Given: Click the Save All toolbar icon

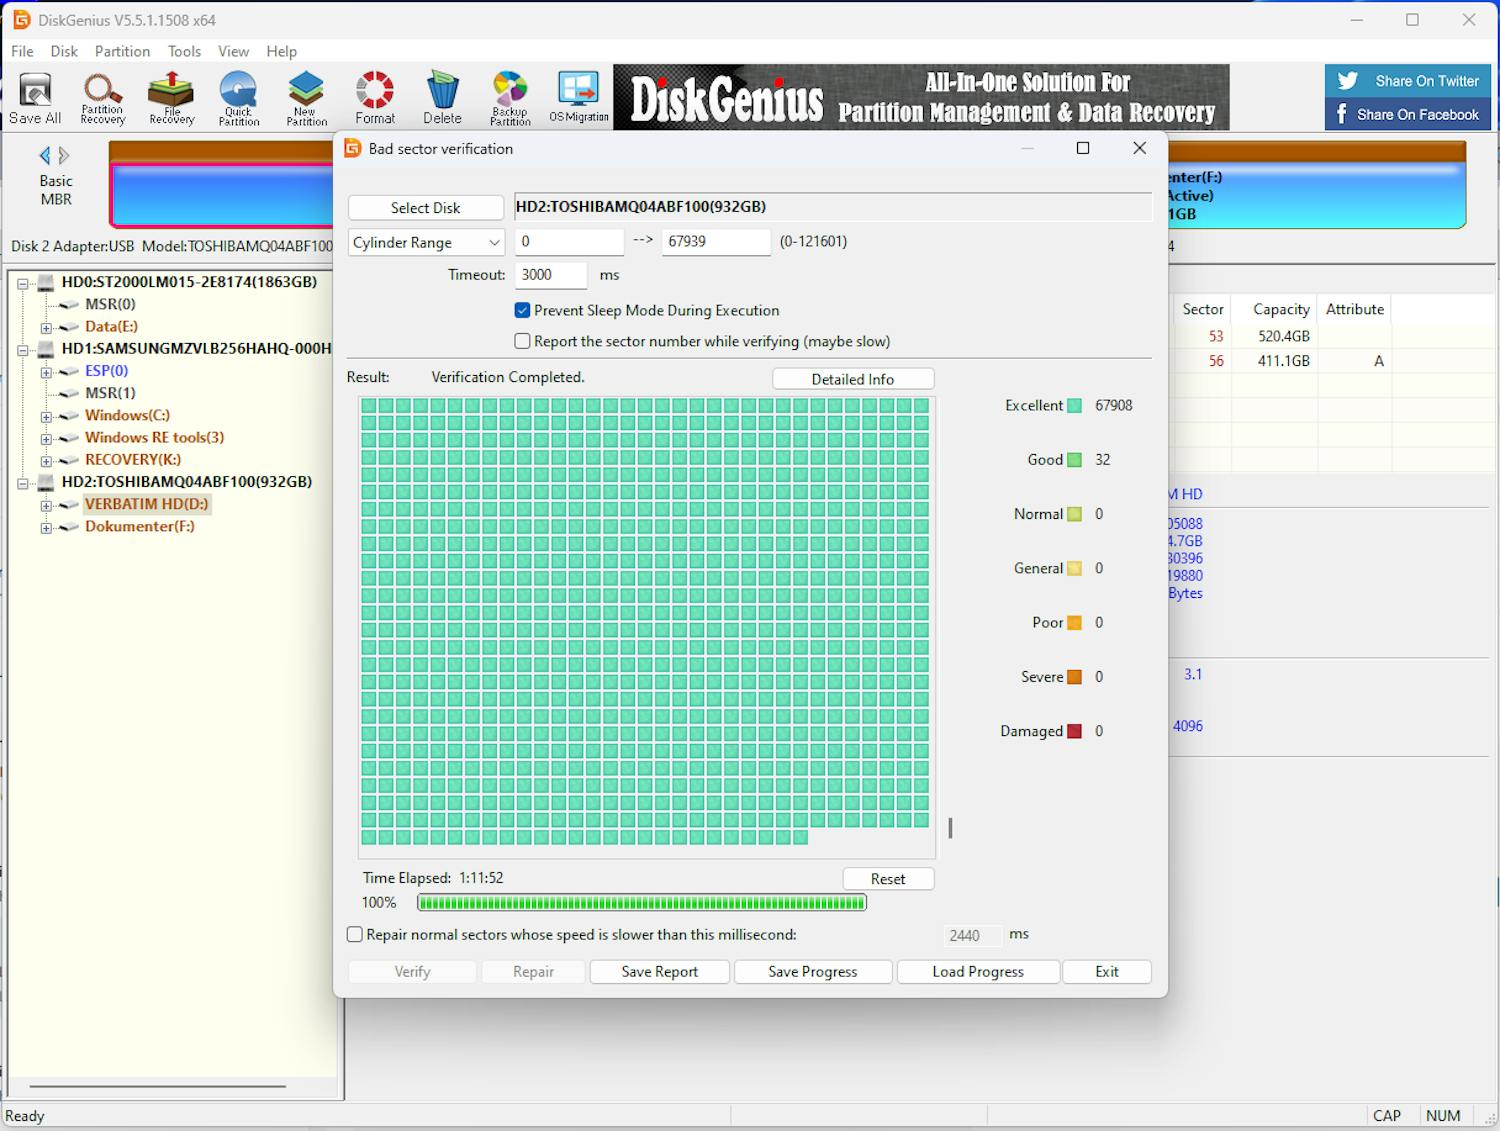Looking at the screenshot, I should click(35, 98).
